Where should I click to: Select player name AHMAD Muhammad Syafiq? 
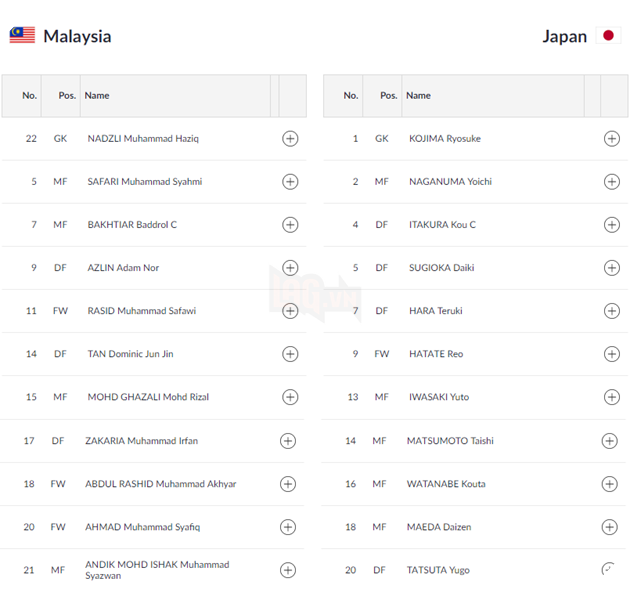click(x=143, y=527)
